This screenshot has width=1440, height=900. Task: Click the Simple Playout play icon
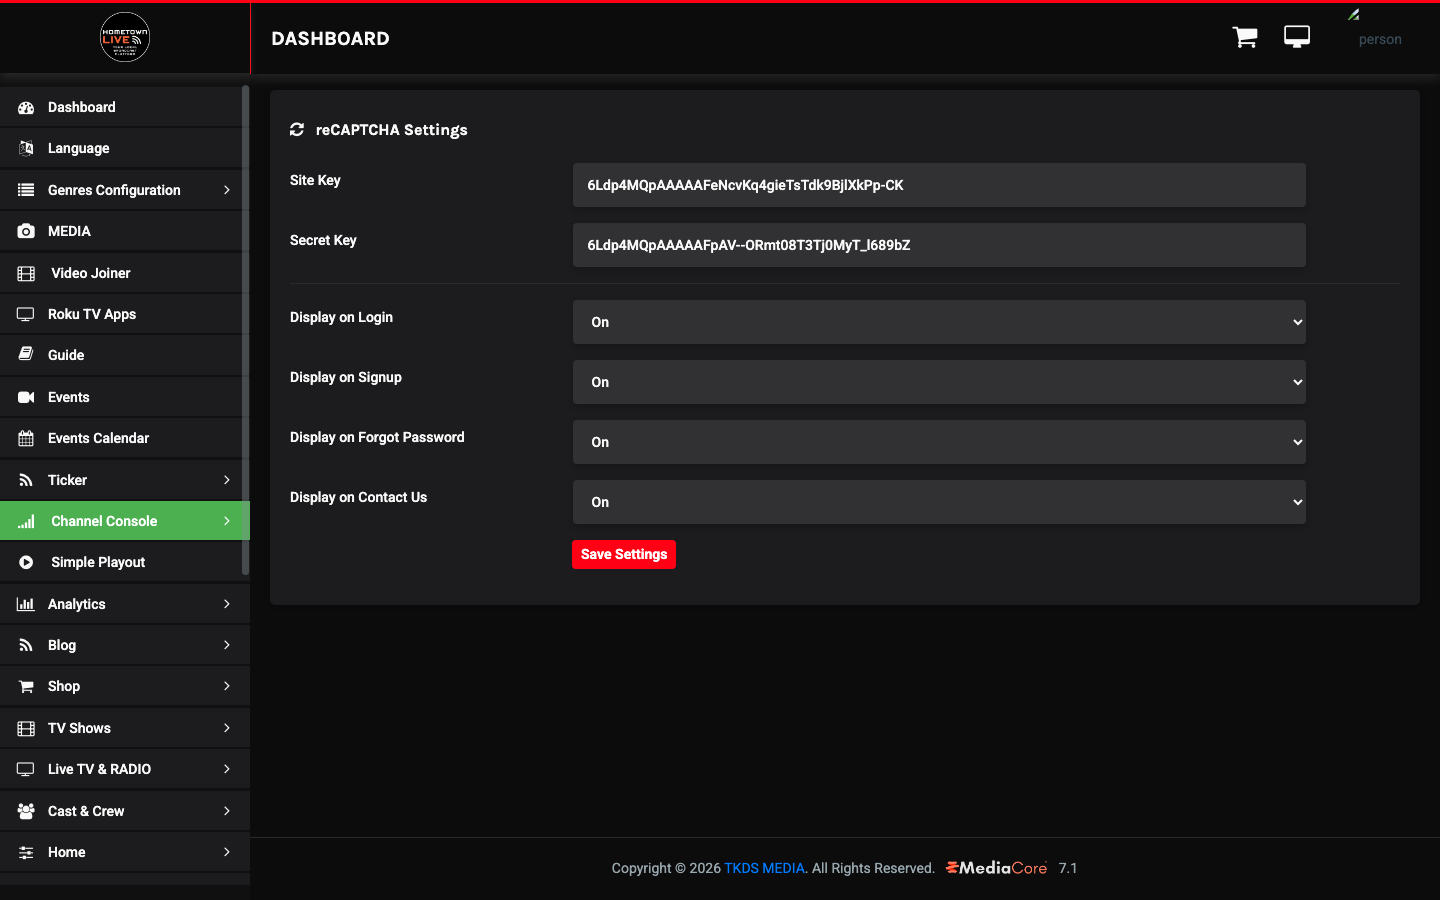point(26,562)
